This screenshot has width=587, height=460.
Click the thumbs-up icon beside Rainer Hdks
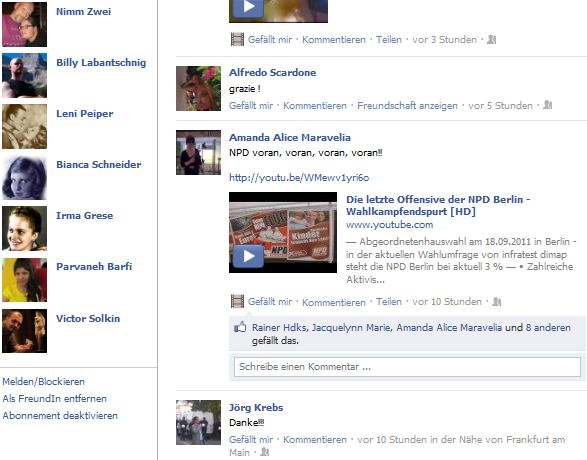coord(240,328)
